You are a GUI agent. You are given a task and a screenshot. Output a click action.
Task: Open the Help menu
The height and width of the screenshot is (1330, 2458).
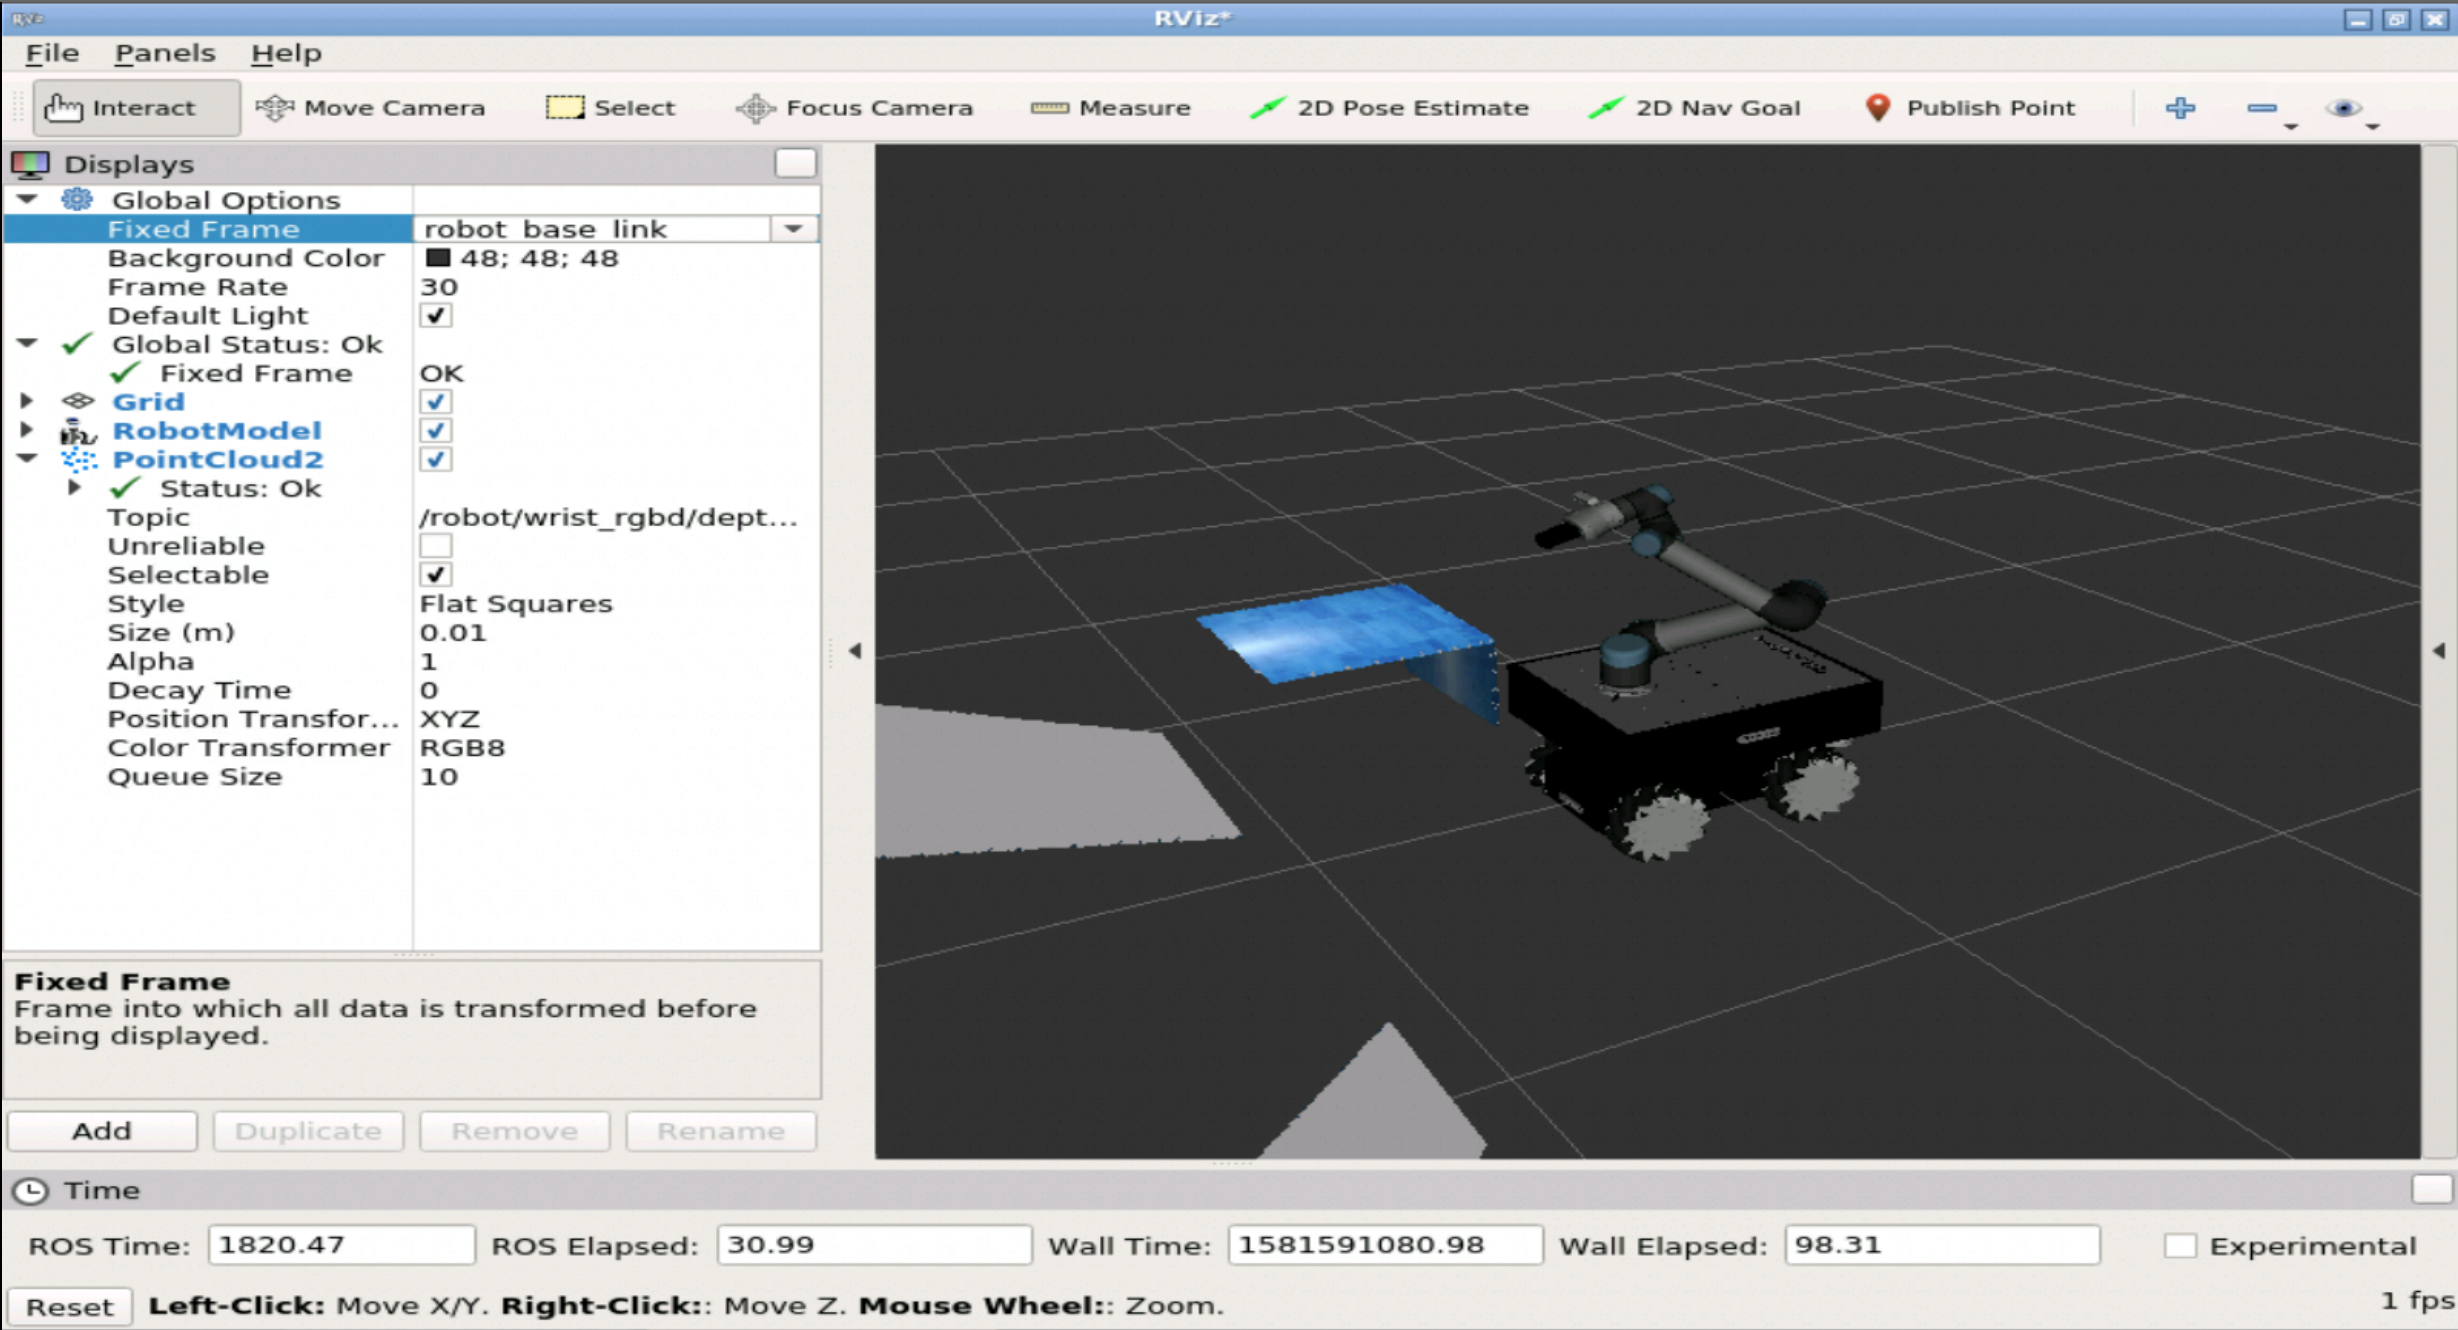pyautogui.click(x=286, y=53)
